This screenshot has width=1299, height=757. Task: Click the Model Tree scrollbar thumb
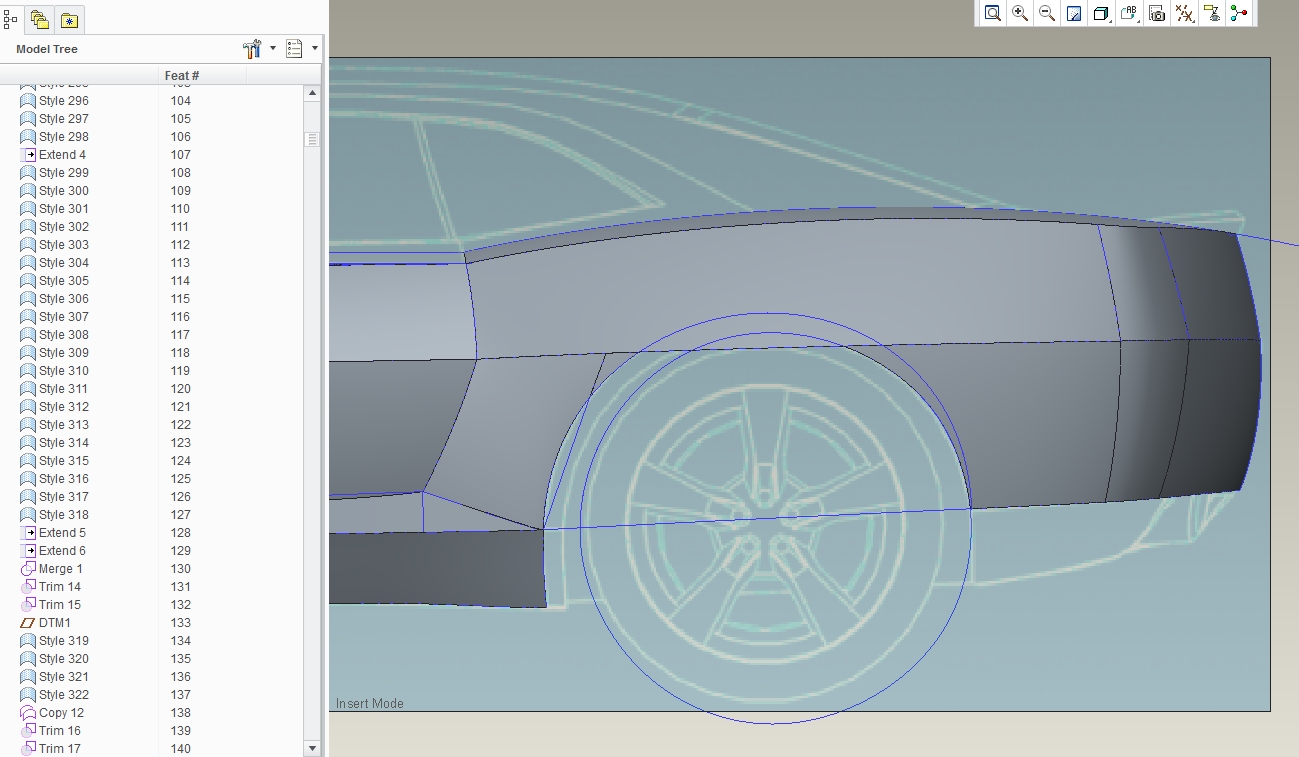point(312,140)
